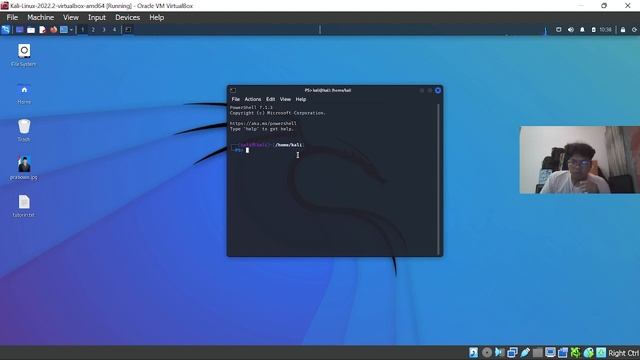640x360 pixels.
Task: Open the terminal emulator panel launcher
Action: coord(64,30)
